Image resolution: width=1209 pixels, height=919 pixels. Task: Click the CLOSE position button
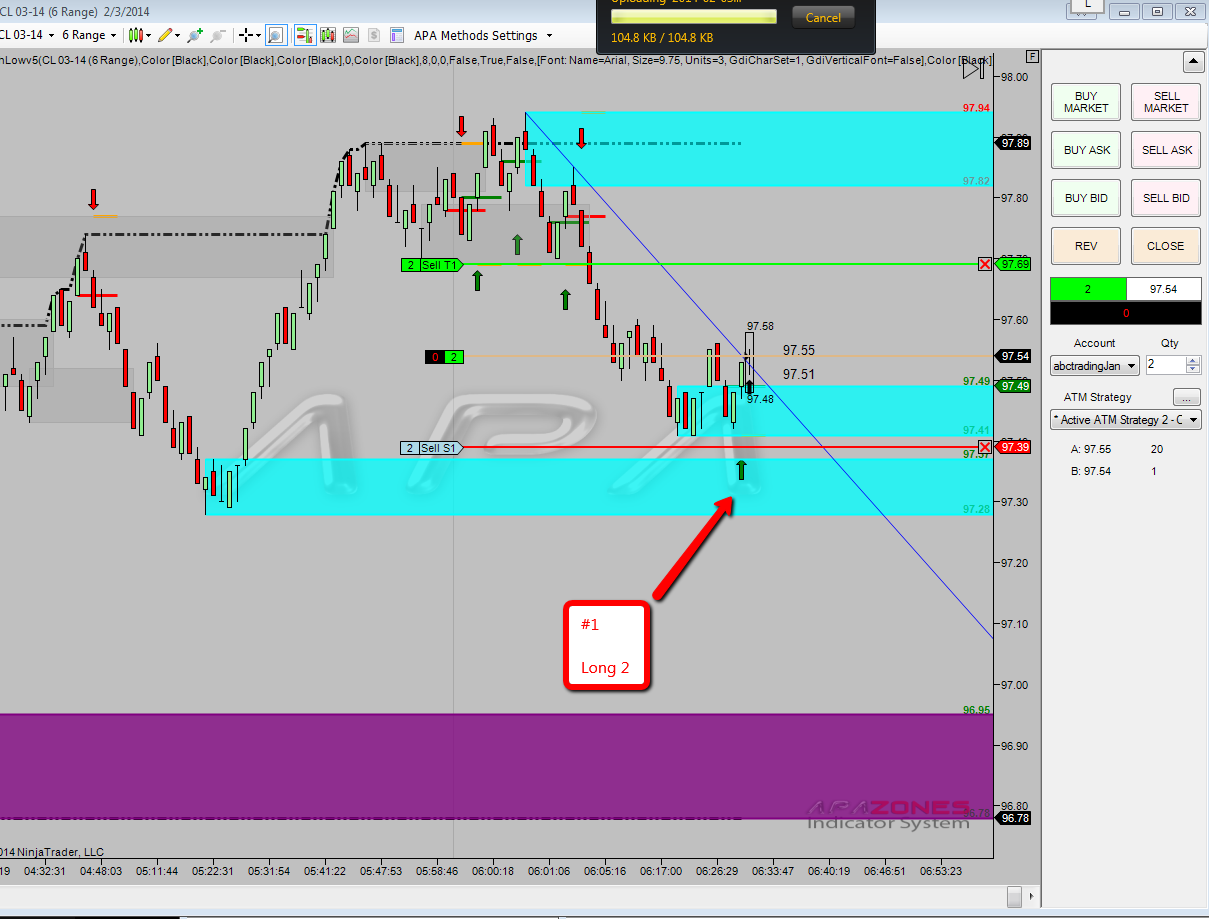click(1166, 246)
